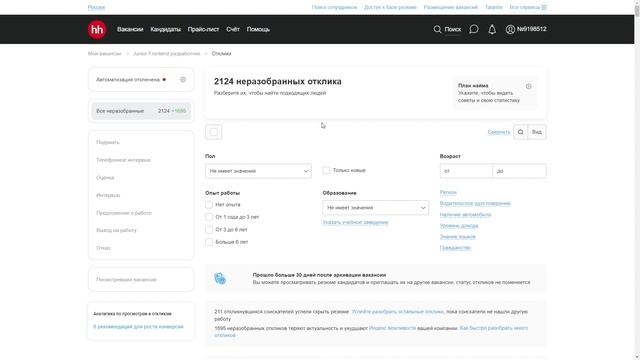Open the Прайс-лист menu item
The height and width of the screenshot is (360, 640).
[203, 29]
